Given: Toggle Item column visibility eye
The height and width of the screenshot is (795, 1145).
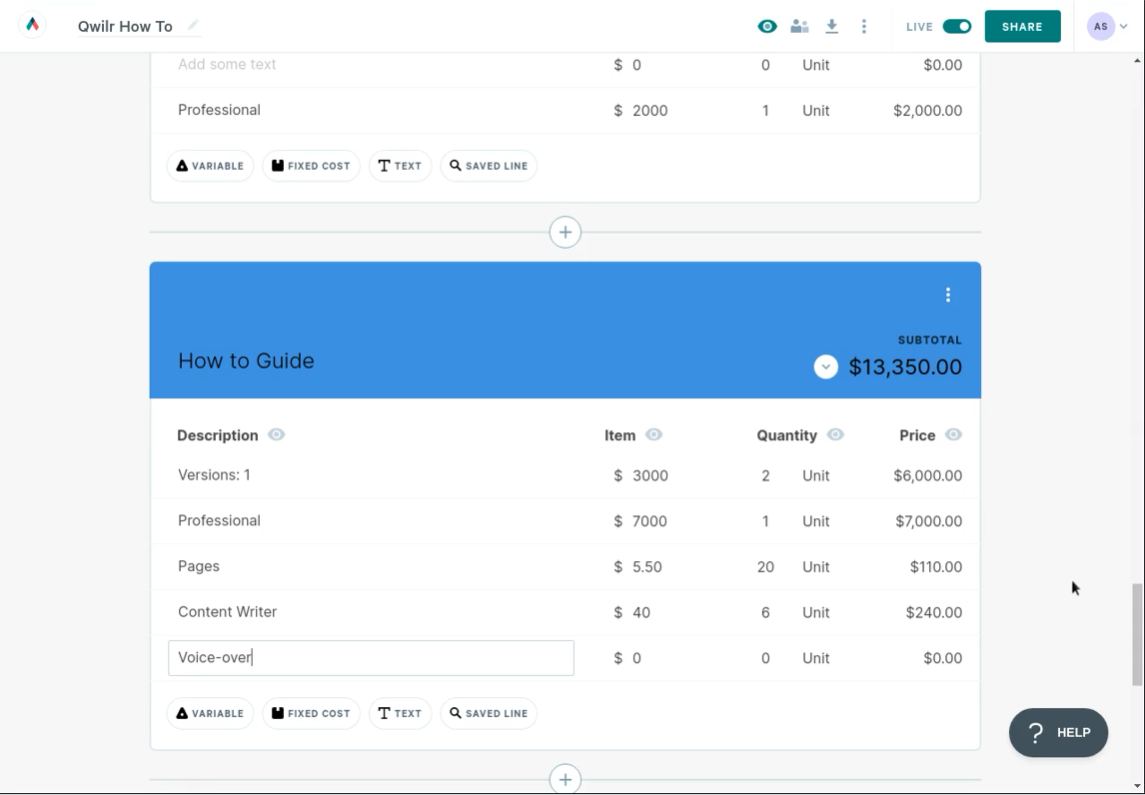Looking at the screenshot, I should point(654,434).
